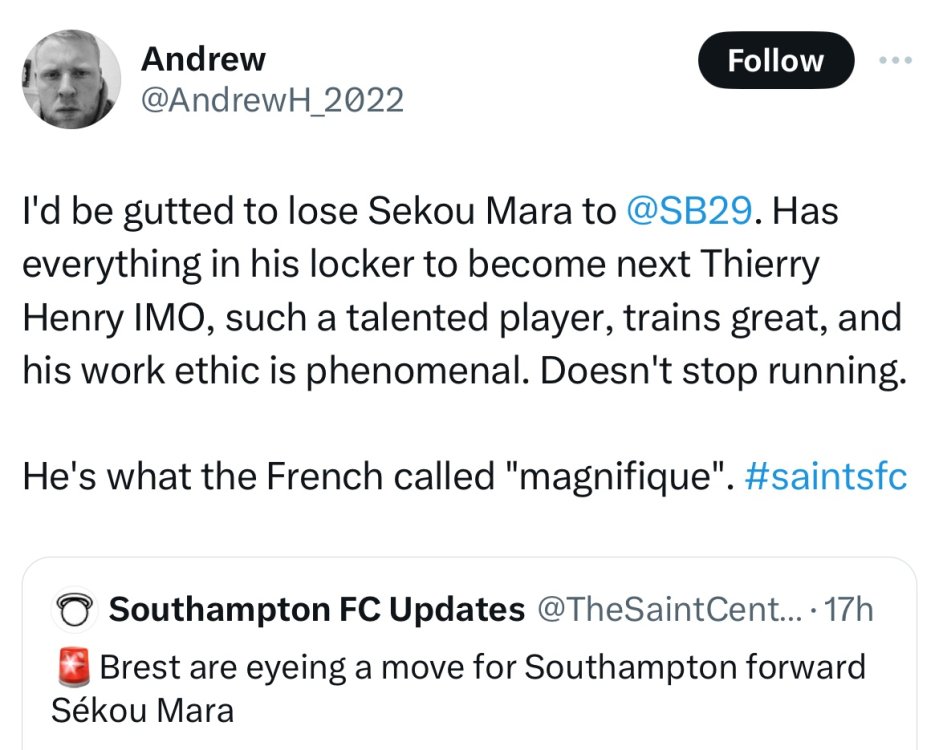Click the Andrew display name
The image size is (939, 750).
click(x=203, y=59)
